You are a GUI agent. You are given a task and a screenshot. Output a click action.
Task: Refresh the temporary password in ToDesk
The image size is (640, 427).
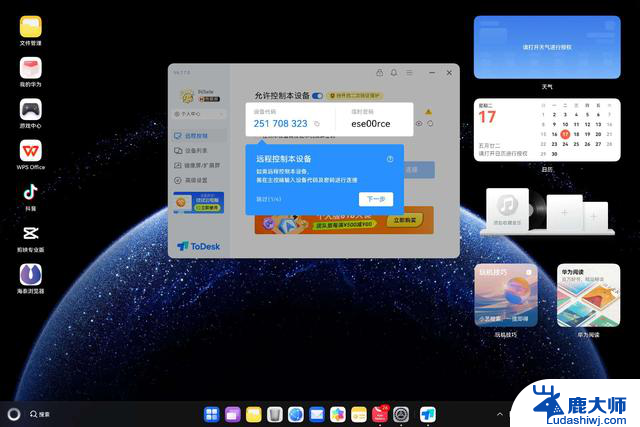pyautogui.click(x=430, y=123)
